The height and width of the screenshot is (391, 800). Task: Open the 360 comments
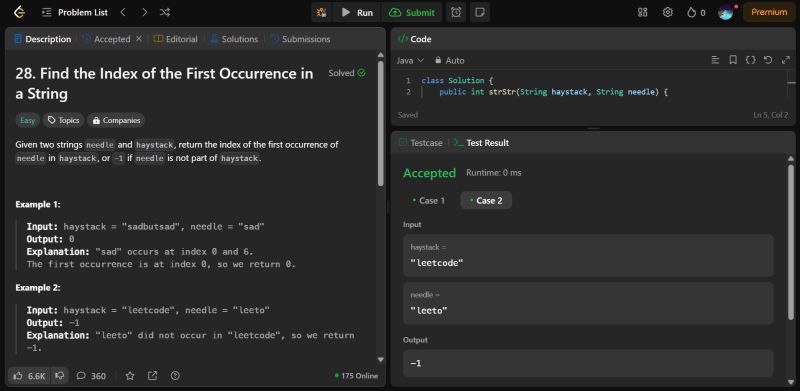(x=91, y=376)
